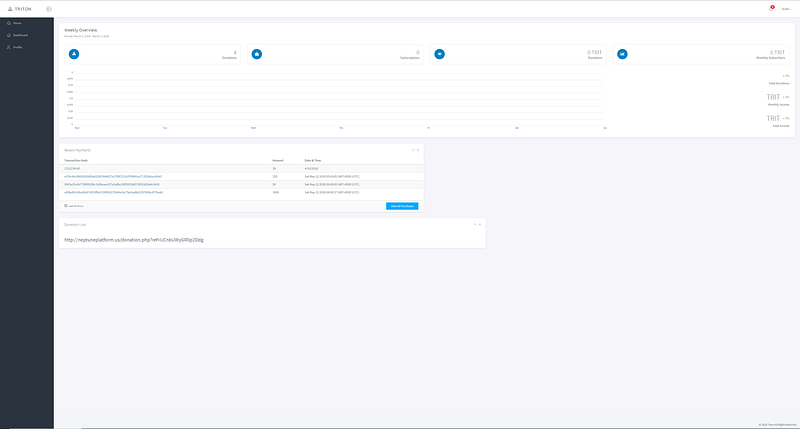
Task: Click the Profile person icon in sidebar
Action: 9,47
